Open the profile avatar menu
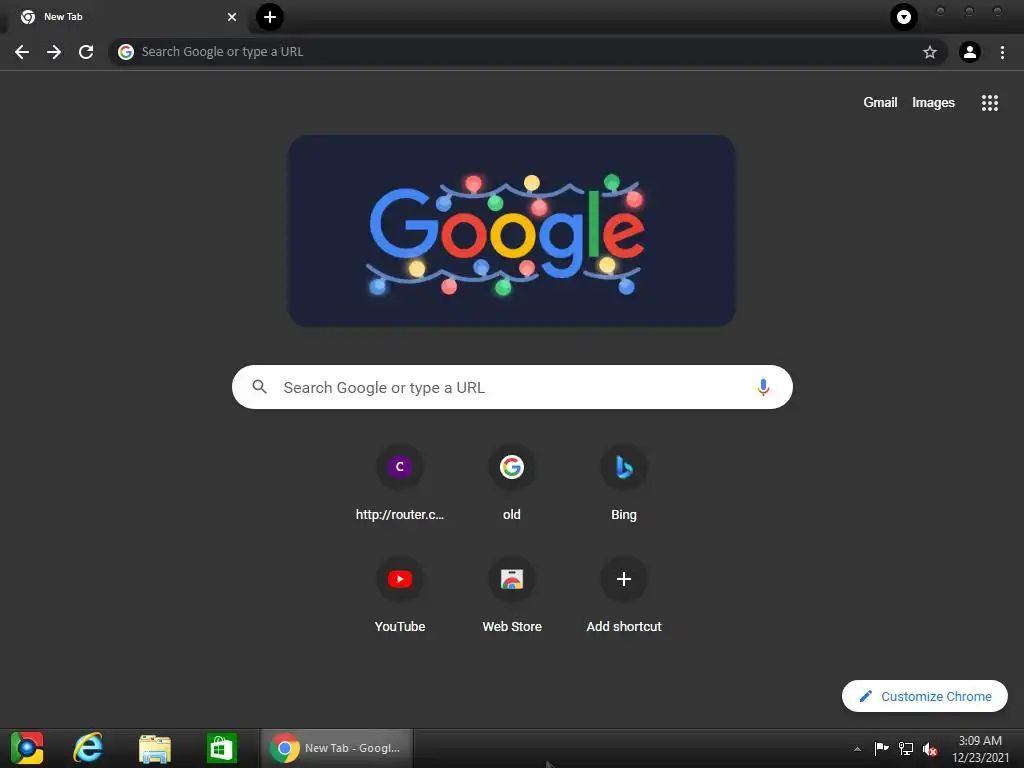This screenshot has height=768, width=1024. [969, 52]
